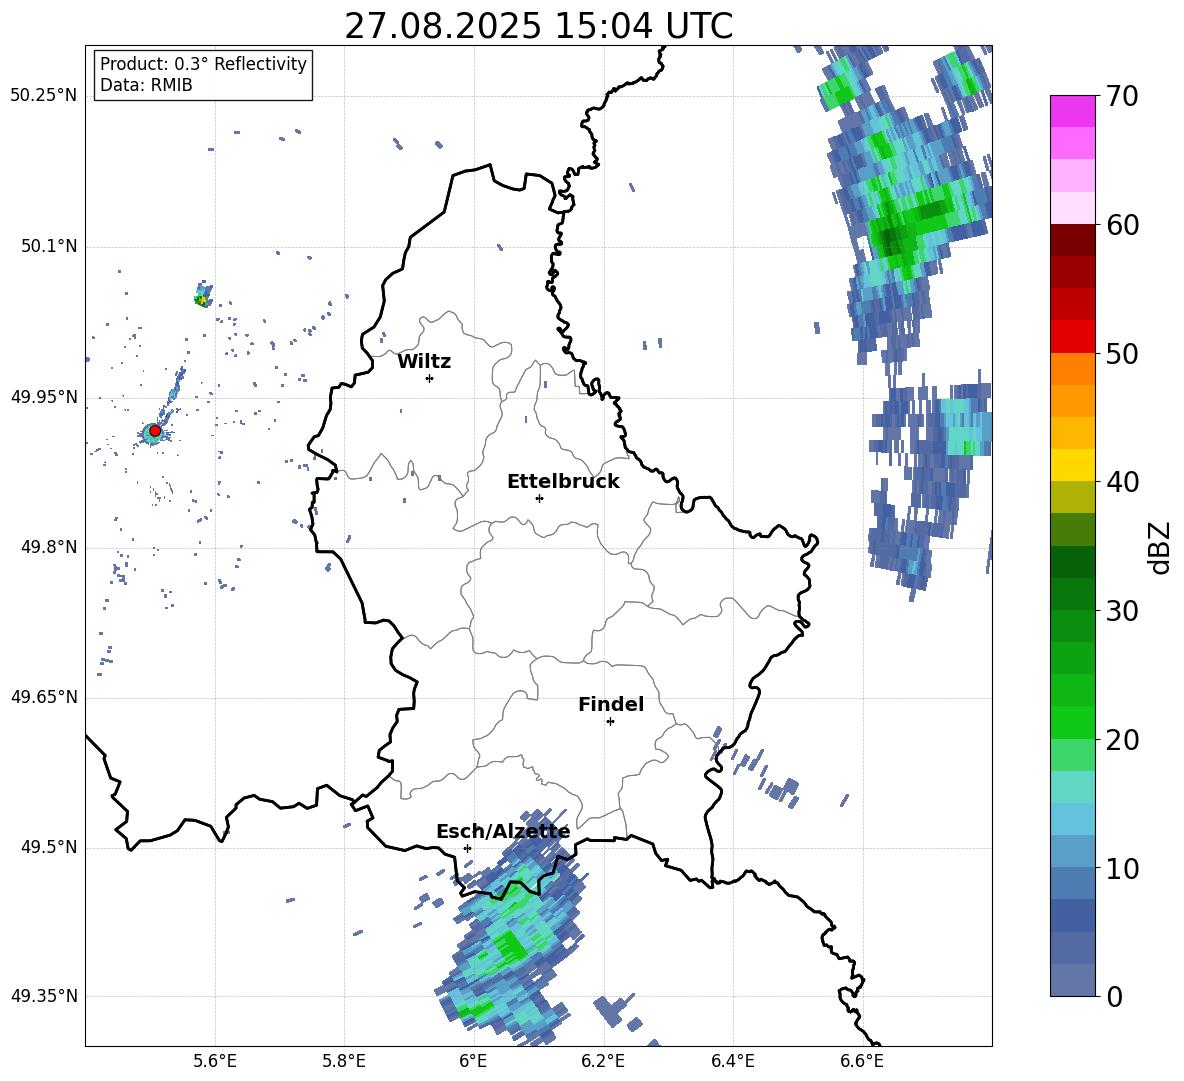Image resolution: width=1184 pixels, height=1081 pixels.
Task: Click the 6.6°E longitude label
Action: click(x=862, y=1061)
